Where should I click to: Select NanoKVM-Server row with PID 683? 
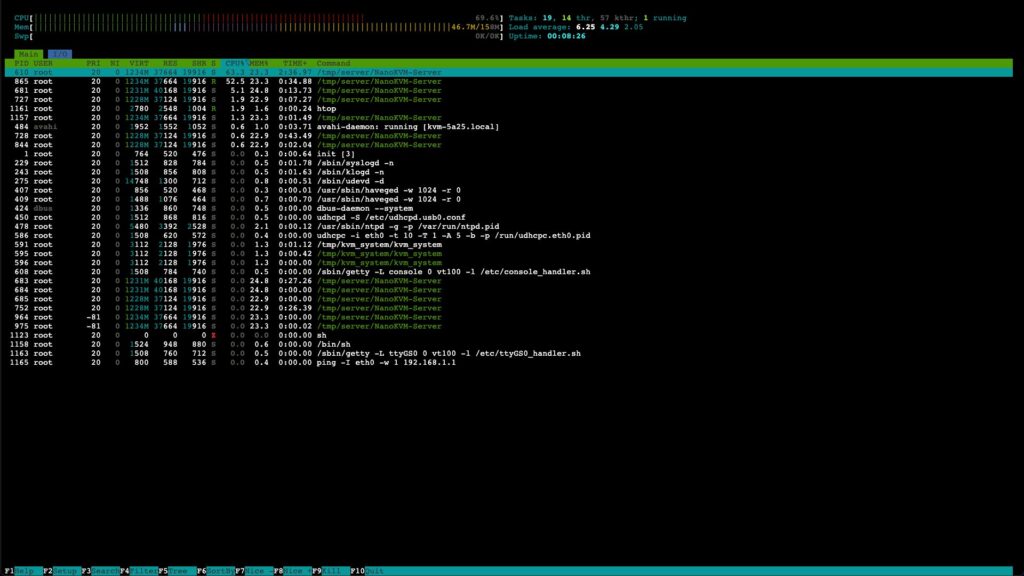tap(509, 281)
